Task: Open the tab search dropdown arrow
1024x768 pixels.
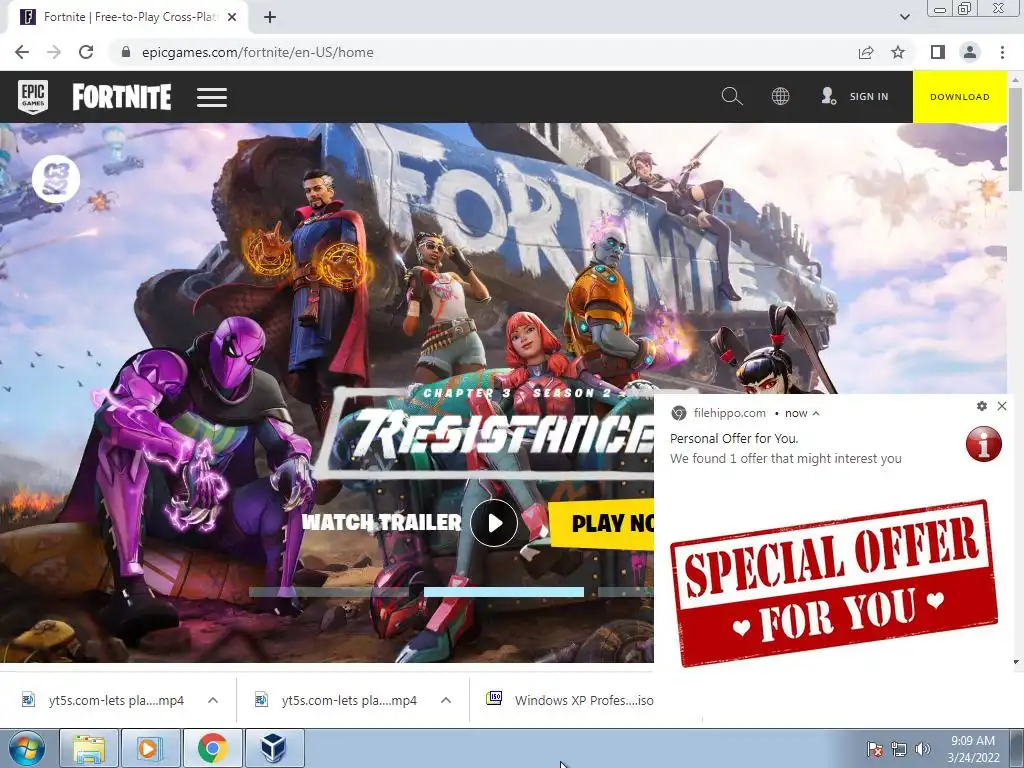Action: tap(904, 17)
